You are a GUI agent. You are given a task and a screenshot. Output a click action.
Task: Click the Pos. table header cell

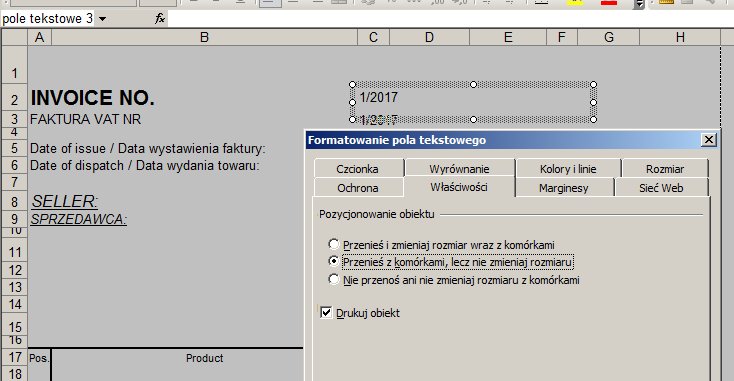coord(39,358)
